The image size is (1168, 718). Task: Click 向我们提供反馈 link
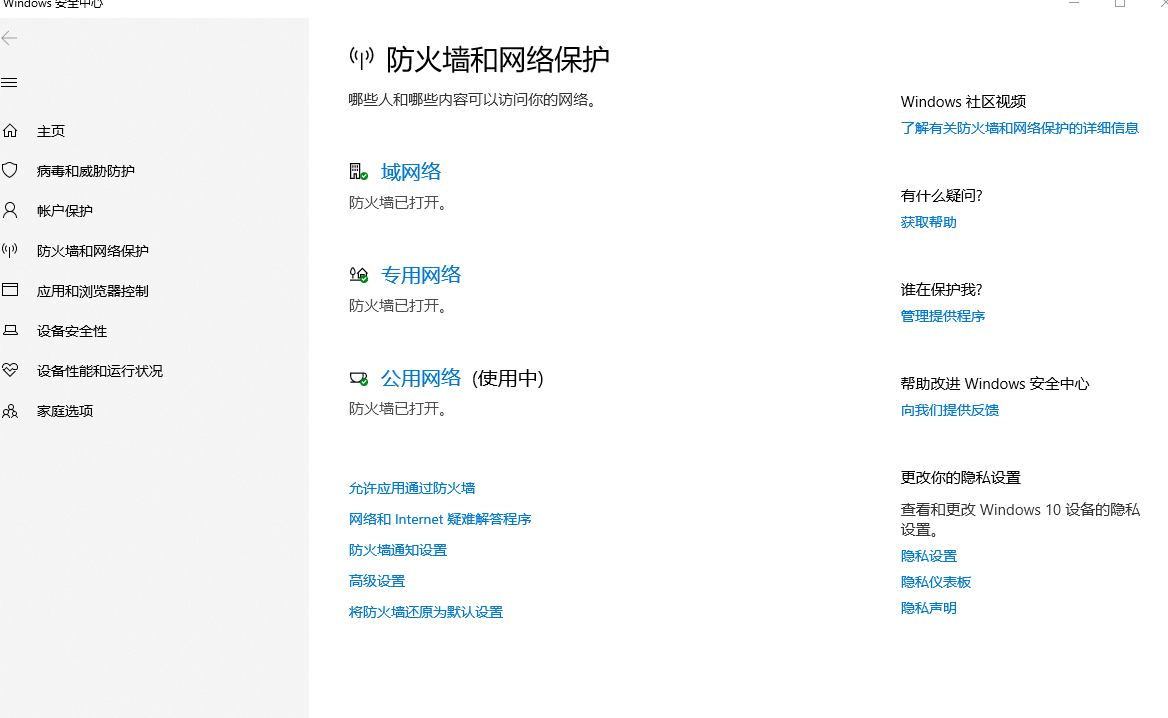950,410
